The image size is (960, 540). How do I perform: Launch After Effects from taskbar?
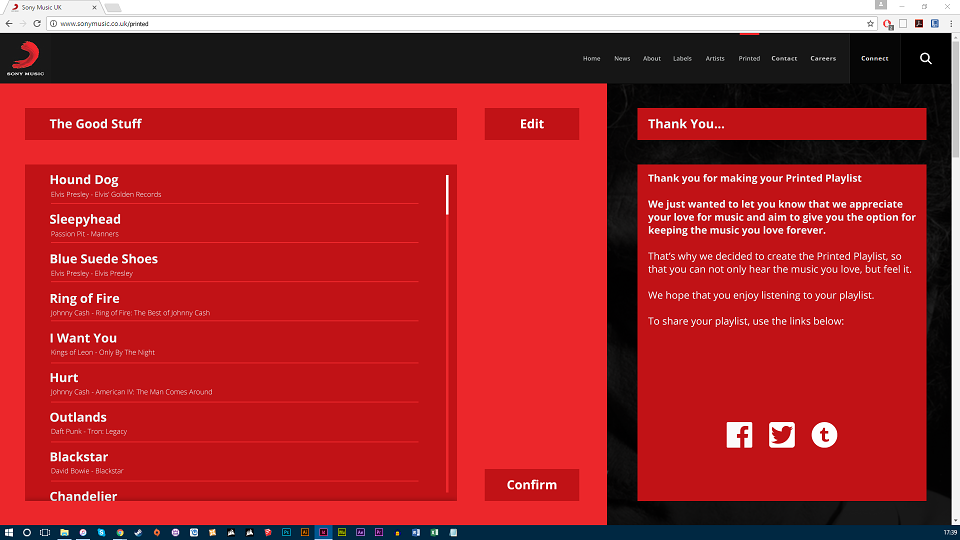[361, 533]
